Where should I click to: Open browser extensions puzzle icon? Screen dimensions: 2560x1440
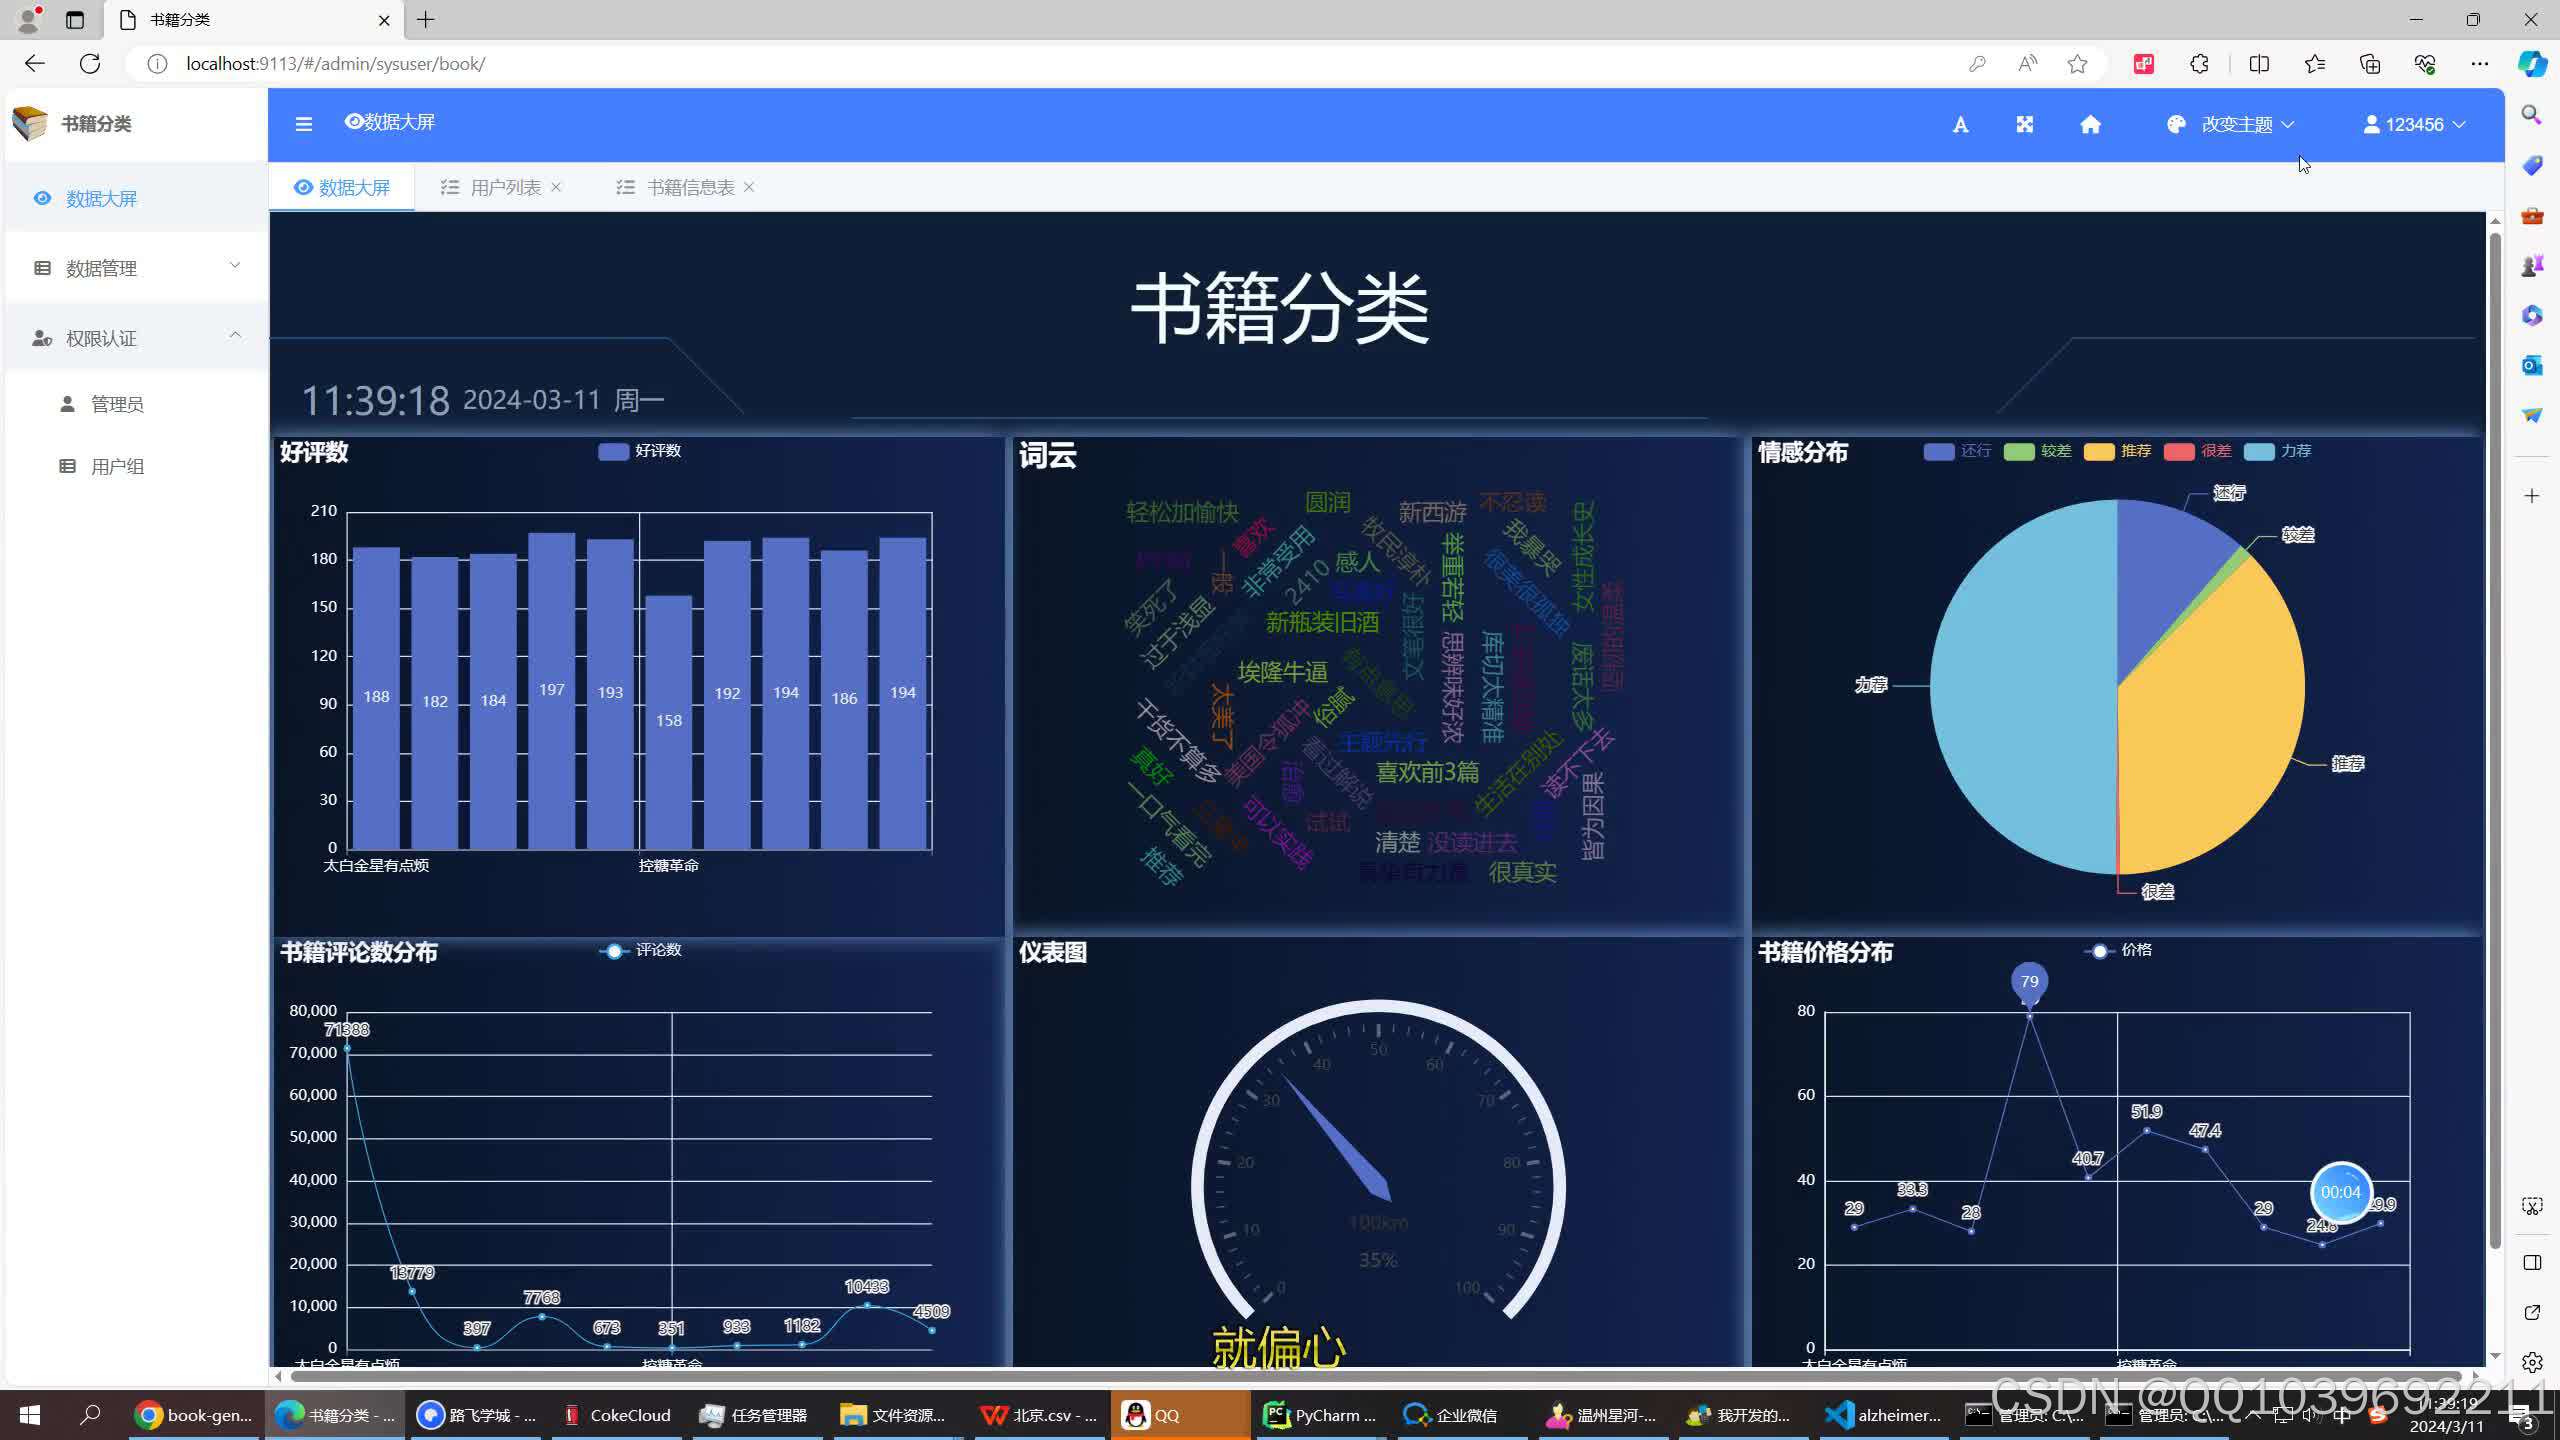click(x=2199, y=64)
